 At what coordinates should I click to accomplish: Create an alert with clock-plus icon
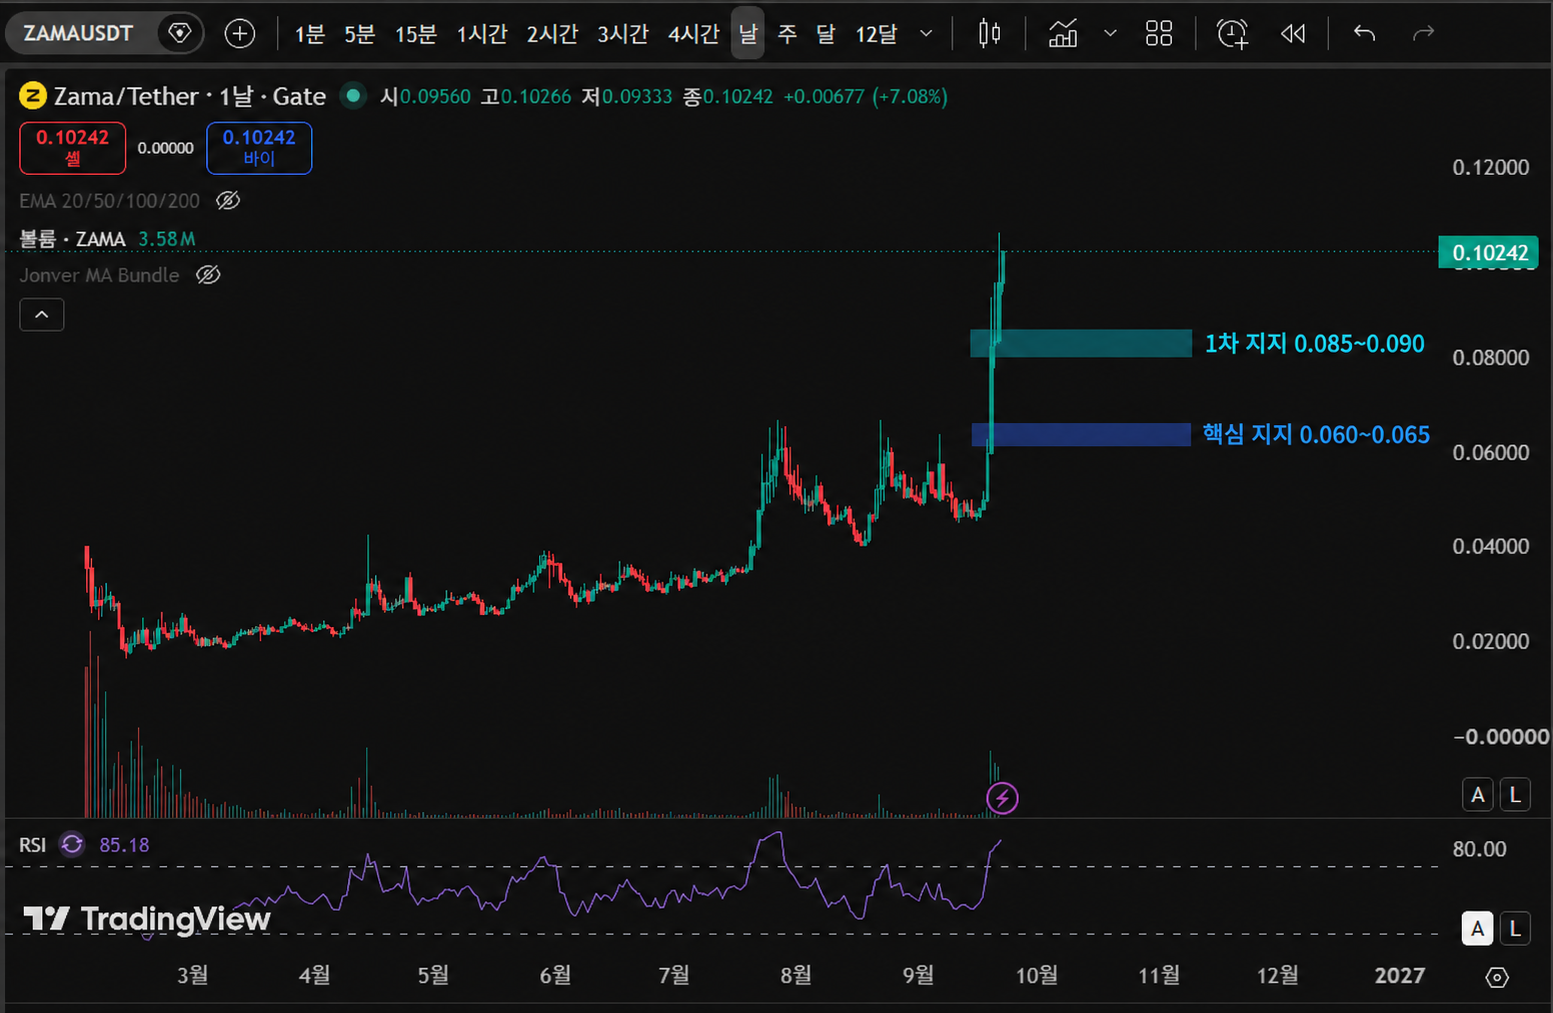click(1232, 34)
